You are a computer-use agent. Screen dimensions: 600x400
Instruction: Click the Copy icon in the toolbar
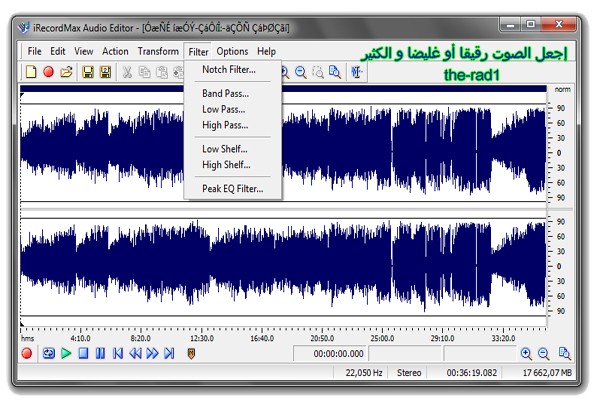pyautogui.click(x=144, y=72)
